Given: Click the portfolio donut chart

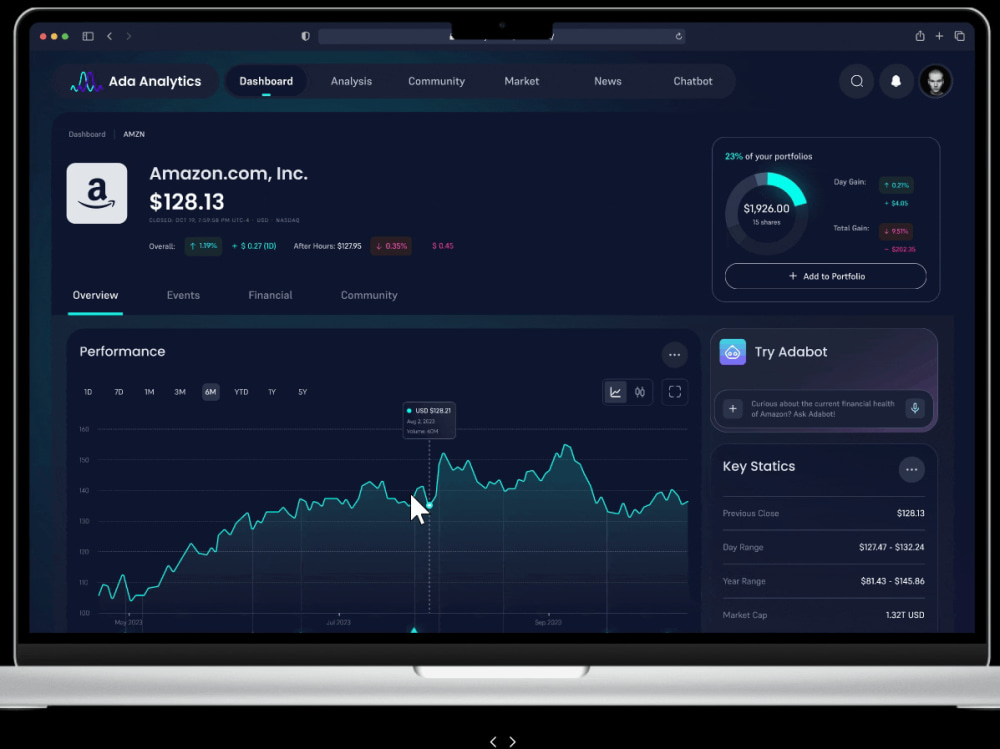Looking at the screenshot, I should tap(766, 213).
